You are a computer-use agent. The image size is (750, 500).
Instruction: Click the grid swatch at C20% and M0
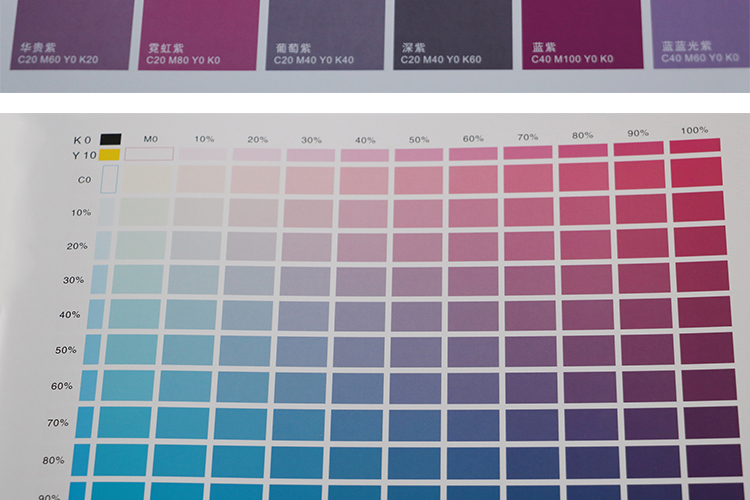click(141, 245)
